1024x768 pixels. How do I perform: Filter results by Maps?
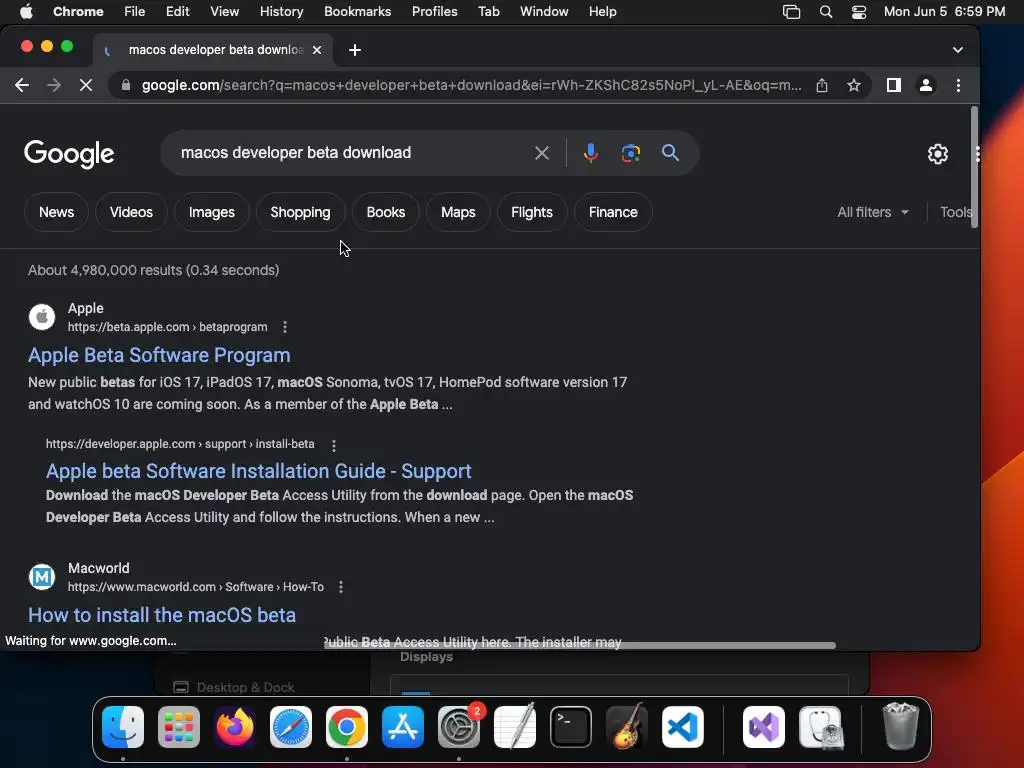pyautogui.click(x=458, y=212)
